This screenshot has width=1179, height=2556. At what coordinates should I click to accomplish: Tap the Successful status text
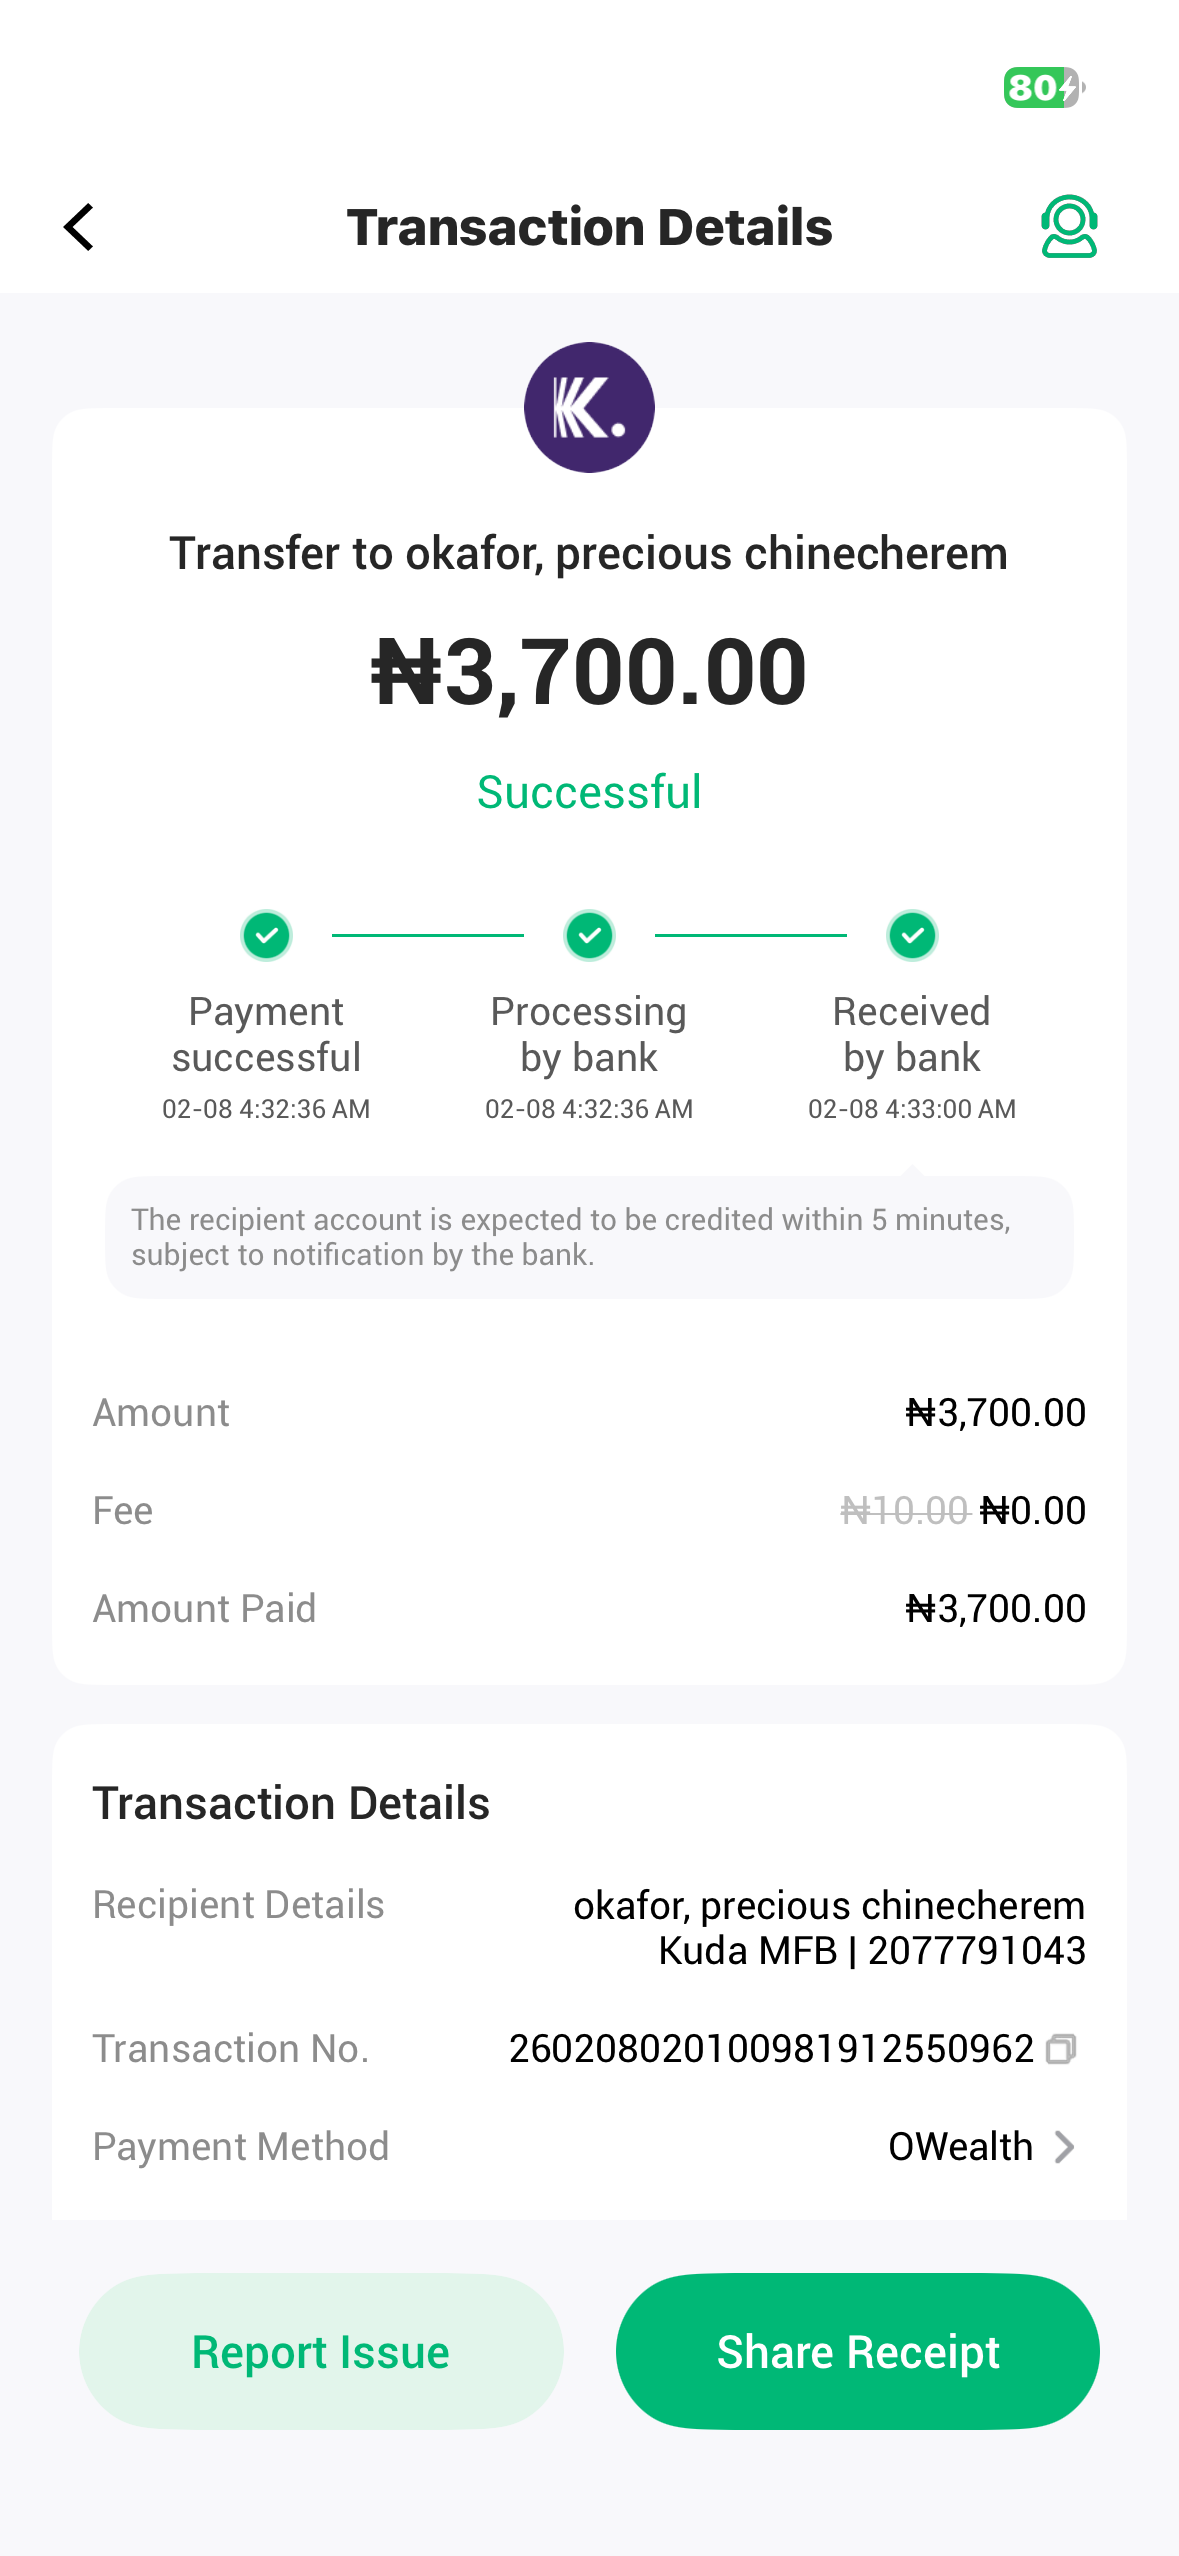click(x=589, y=793)
